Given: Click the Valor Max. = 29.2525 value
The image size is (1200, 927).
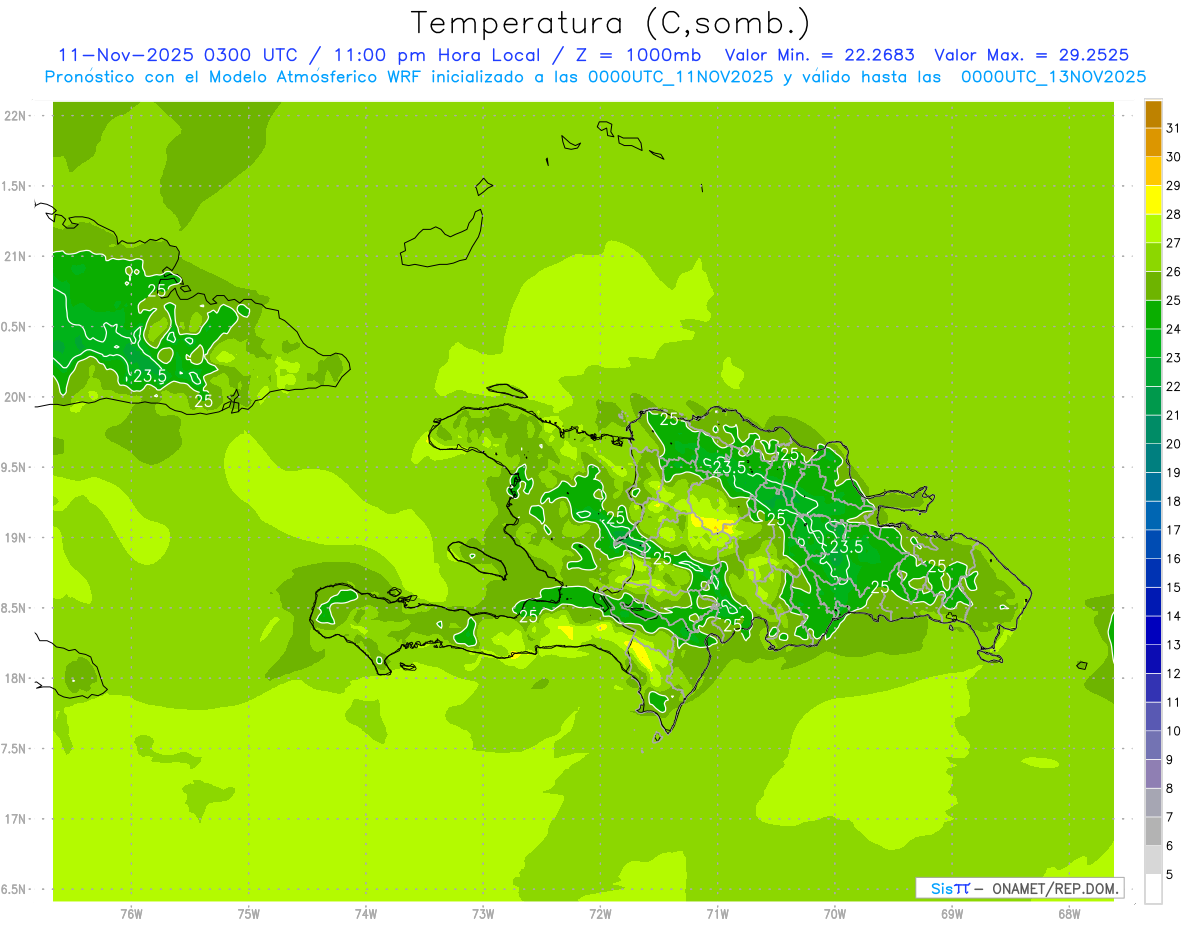Looking at the screenshot, I should [1032, 56].
